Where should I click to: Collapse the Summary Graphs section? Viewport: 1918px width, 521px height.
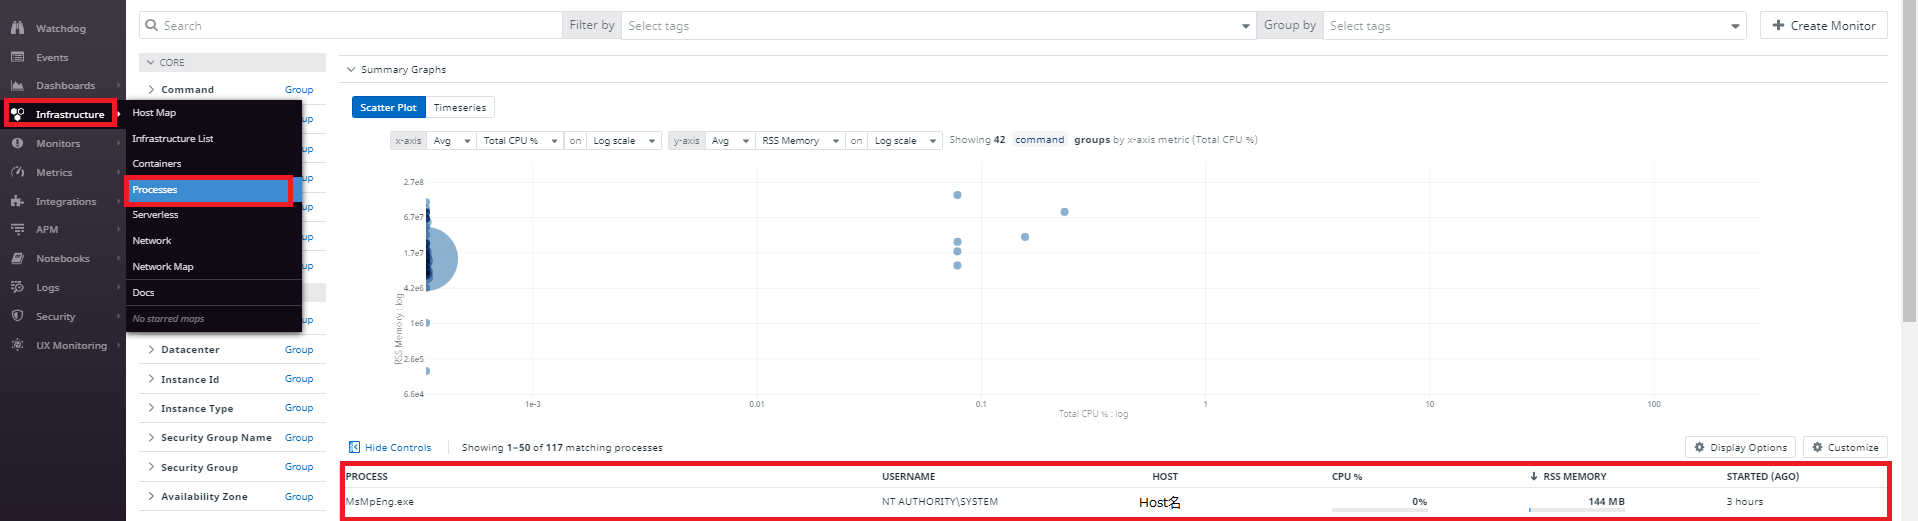[351, 69]
